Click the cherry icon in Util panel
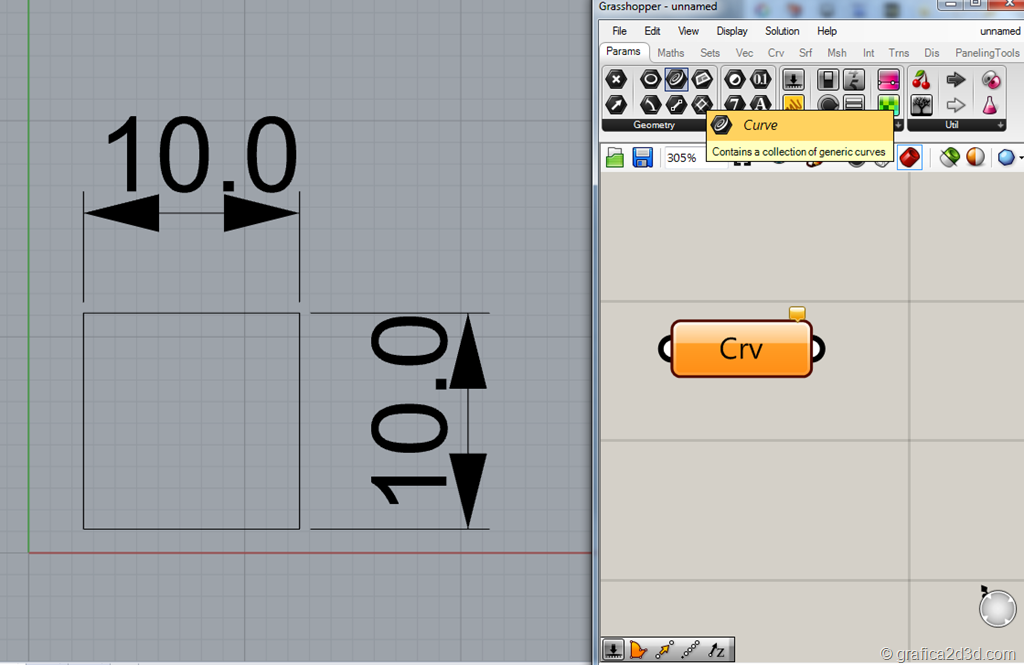1024x665 pixels. [x=921, y=80]
